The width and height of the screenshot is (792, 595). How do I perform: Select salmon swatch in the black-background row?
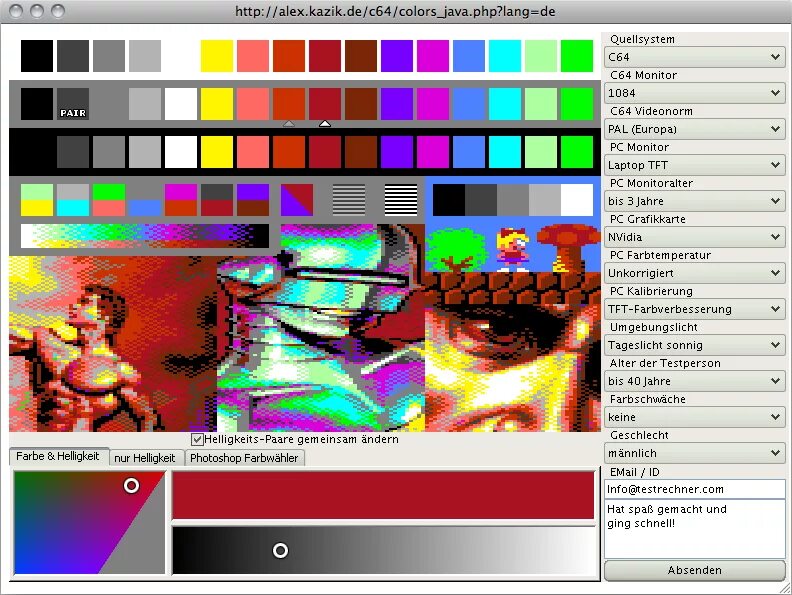tap(253, 152)
